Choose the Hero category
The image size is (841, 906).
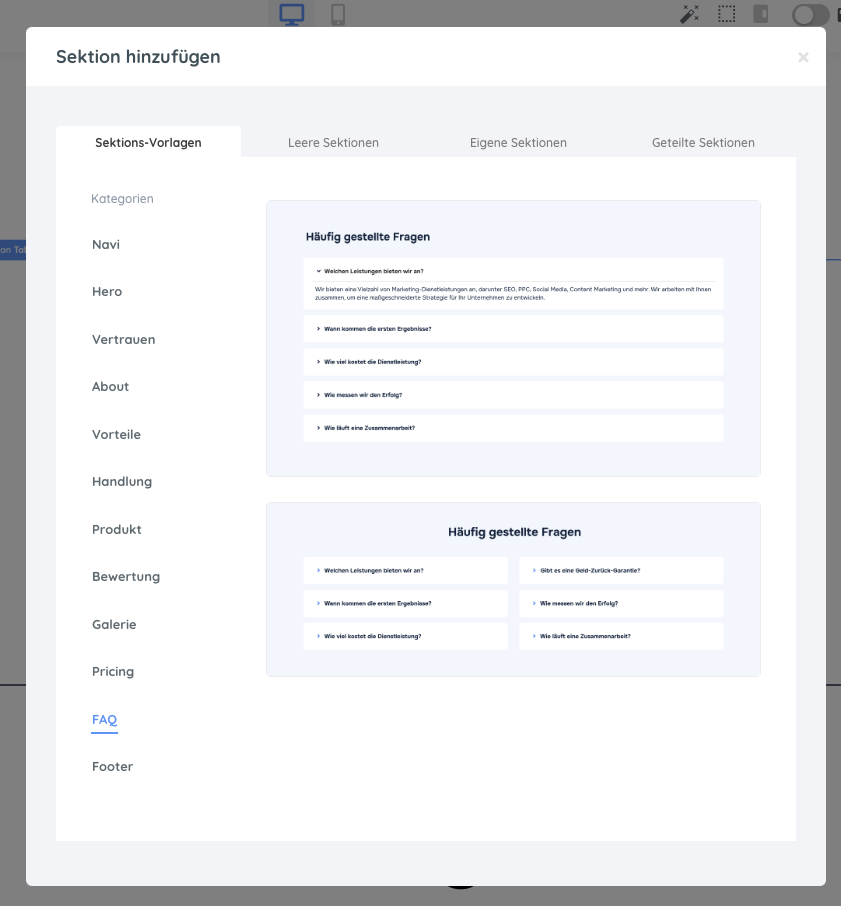pos(107,292)
